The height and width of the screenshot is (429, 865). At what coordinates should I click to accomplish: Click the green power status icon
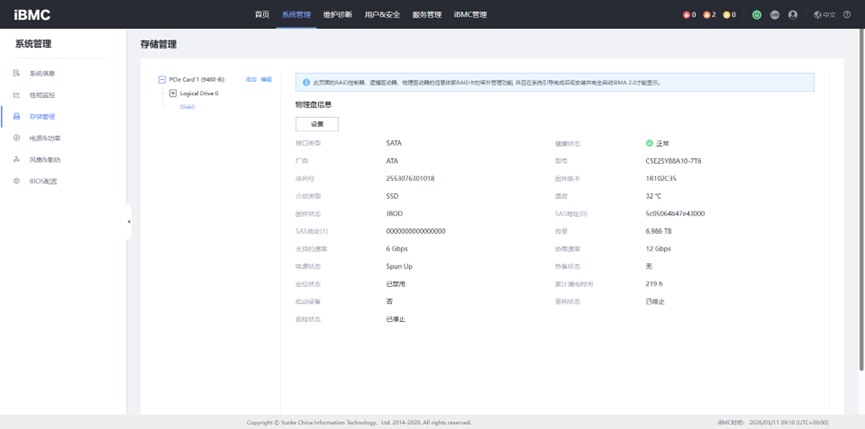[x=756, y=15]
